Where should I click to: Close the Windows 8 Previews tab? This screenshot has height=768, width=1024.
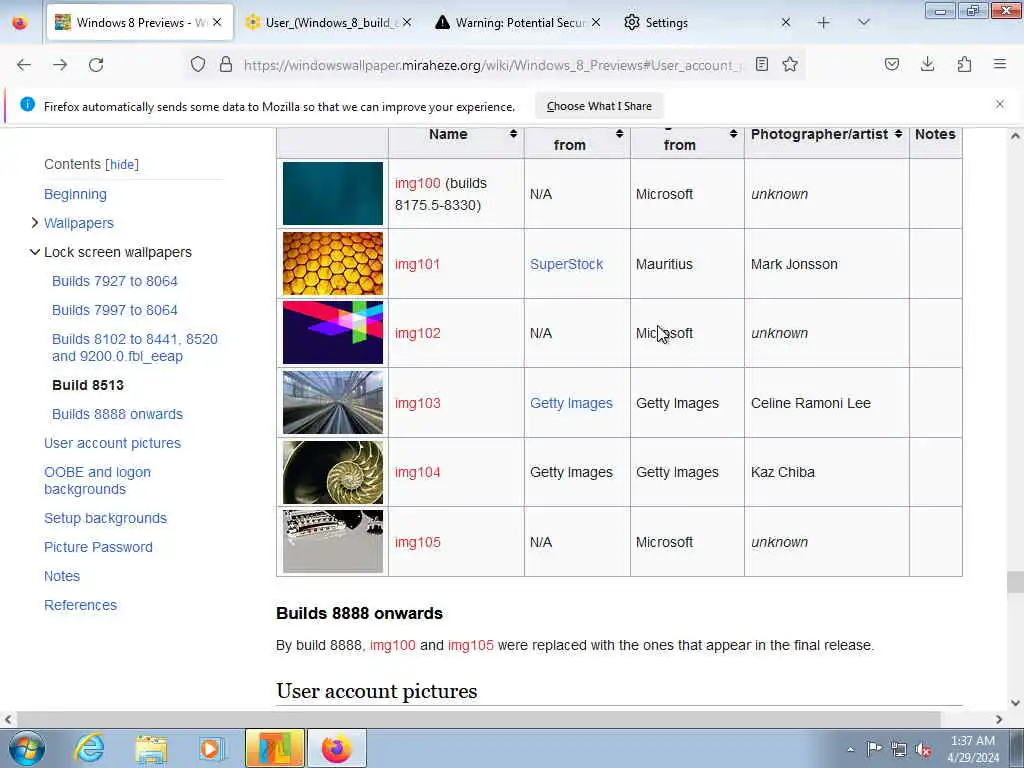point(217,22)
